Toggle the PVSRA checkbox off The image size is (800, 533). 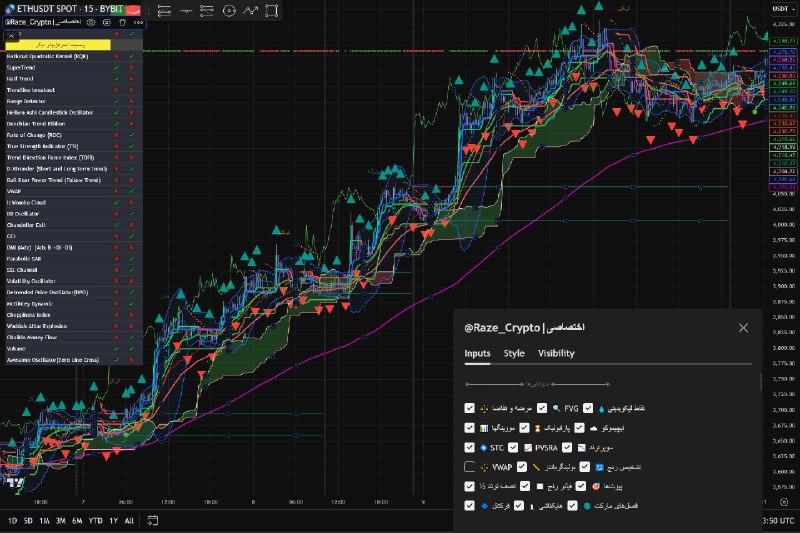click(x=513, y=447)
